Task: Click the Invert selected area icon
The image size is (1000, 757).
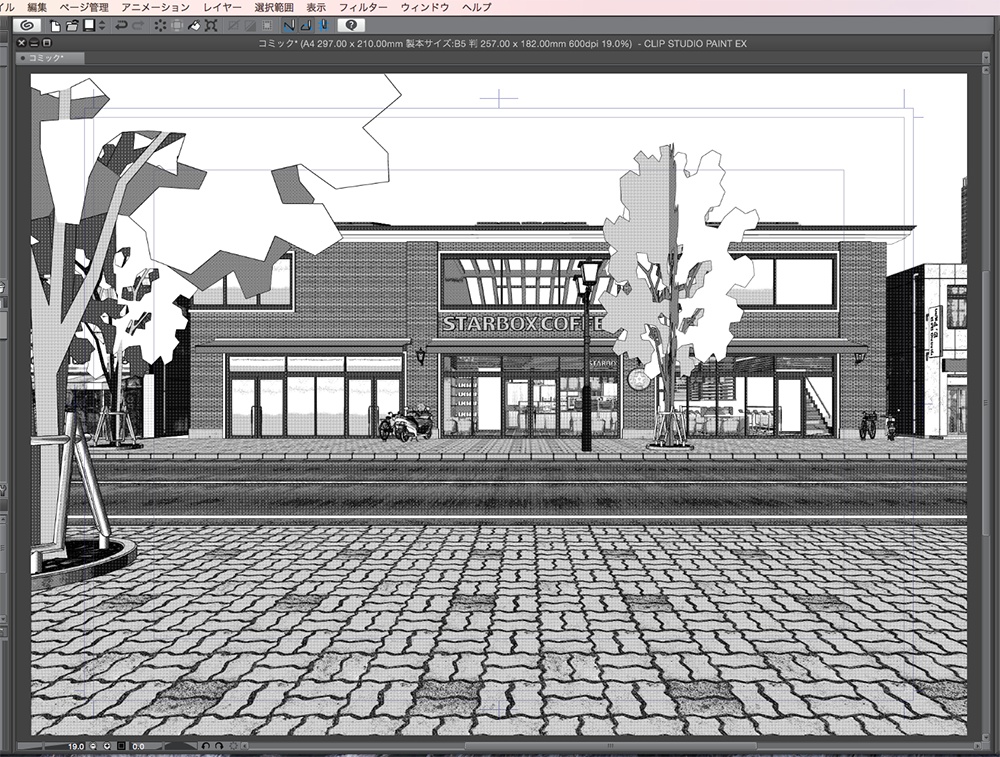Action: tap(251, 26)
